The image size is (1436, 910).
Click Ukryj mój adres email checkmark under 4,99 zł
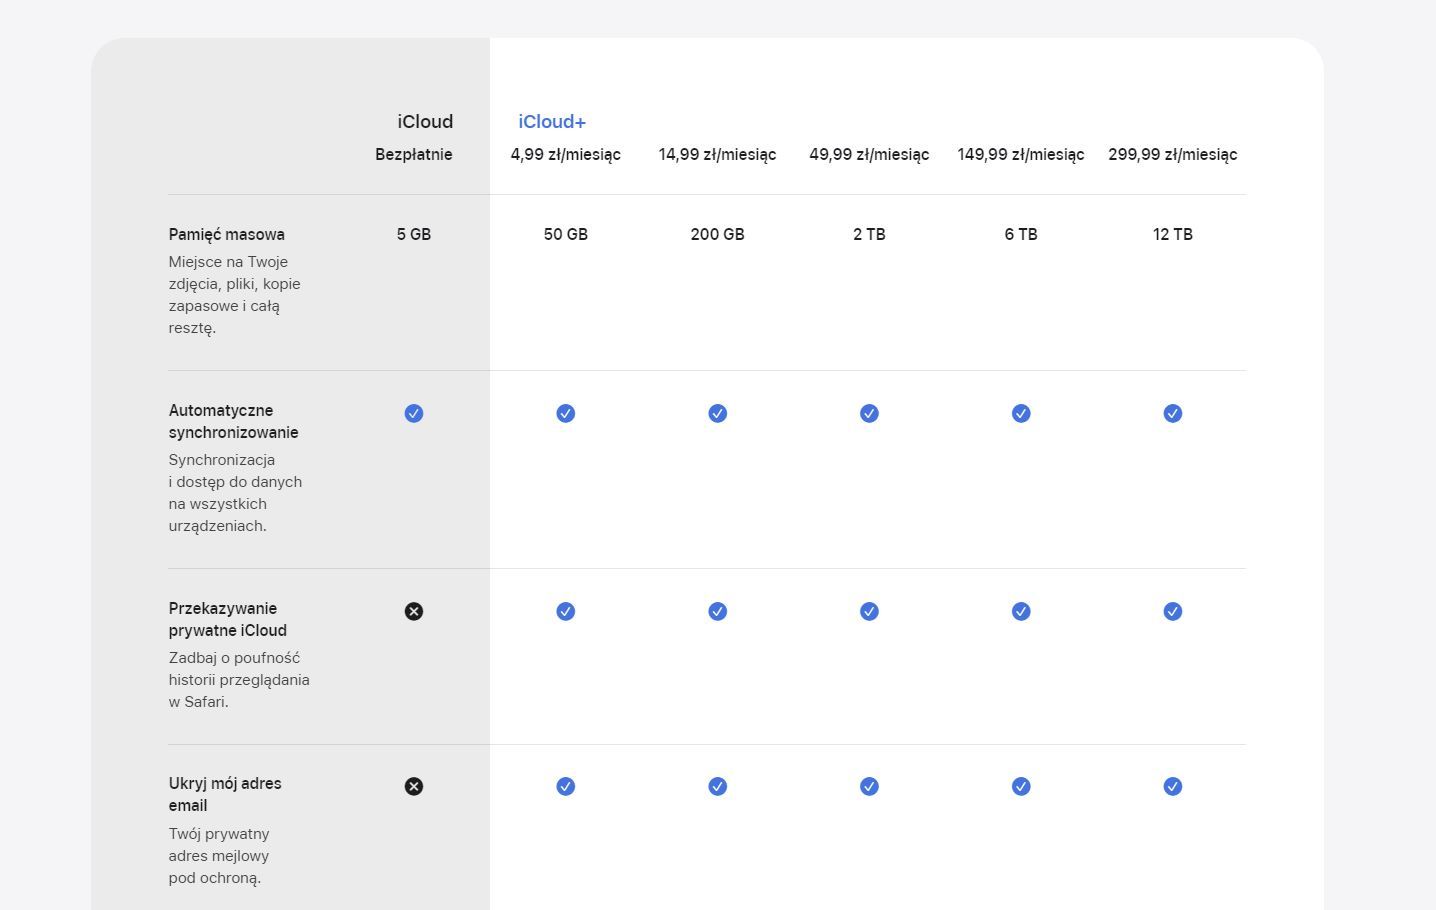click(566, 786)
